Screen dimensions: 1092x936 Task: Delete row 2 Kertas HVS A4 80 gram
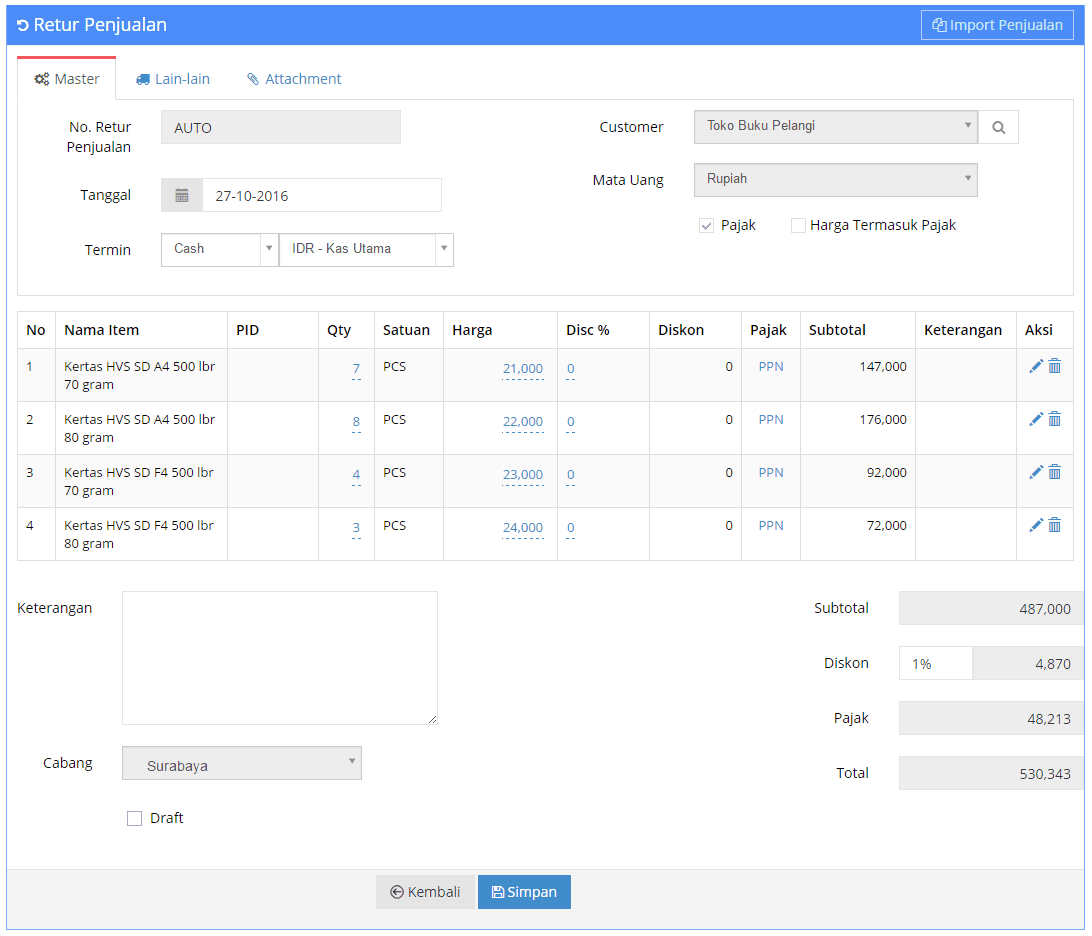(1054, 419)
